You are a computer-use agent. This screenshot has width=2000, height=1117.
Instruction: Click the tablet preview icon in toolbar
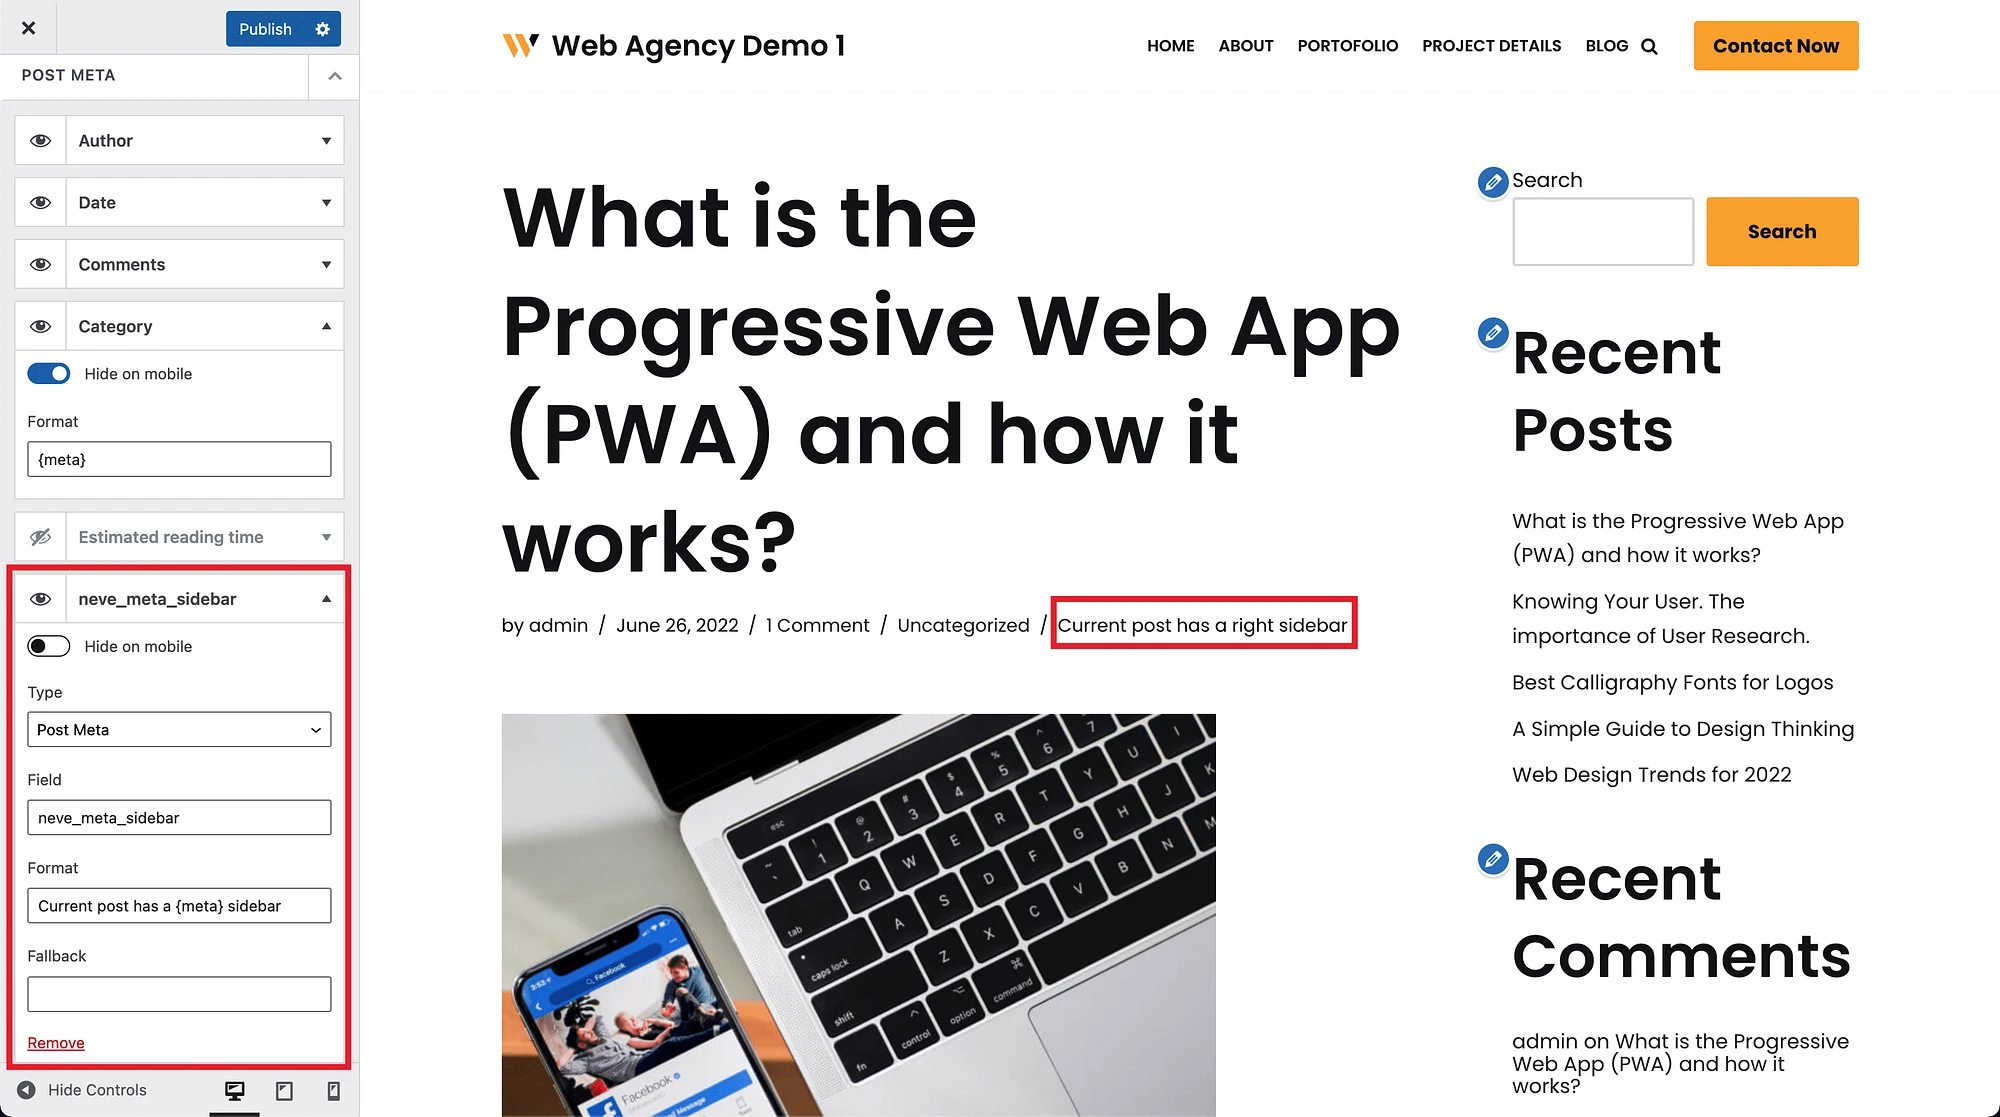[283, 1091]
